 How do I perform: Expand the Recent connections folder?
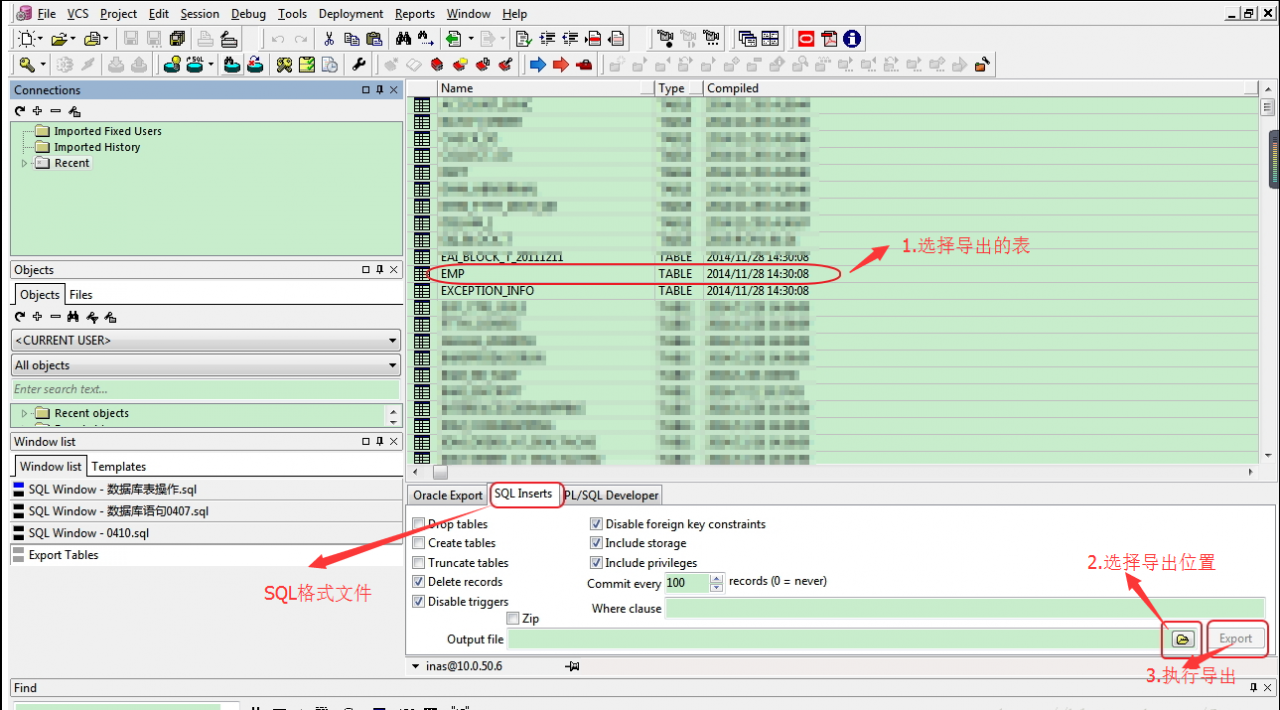[x=25, y=163]
